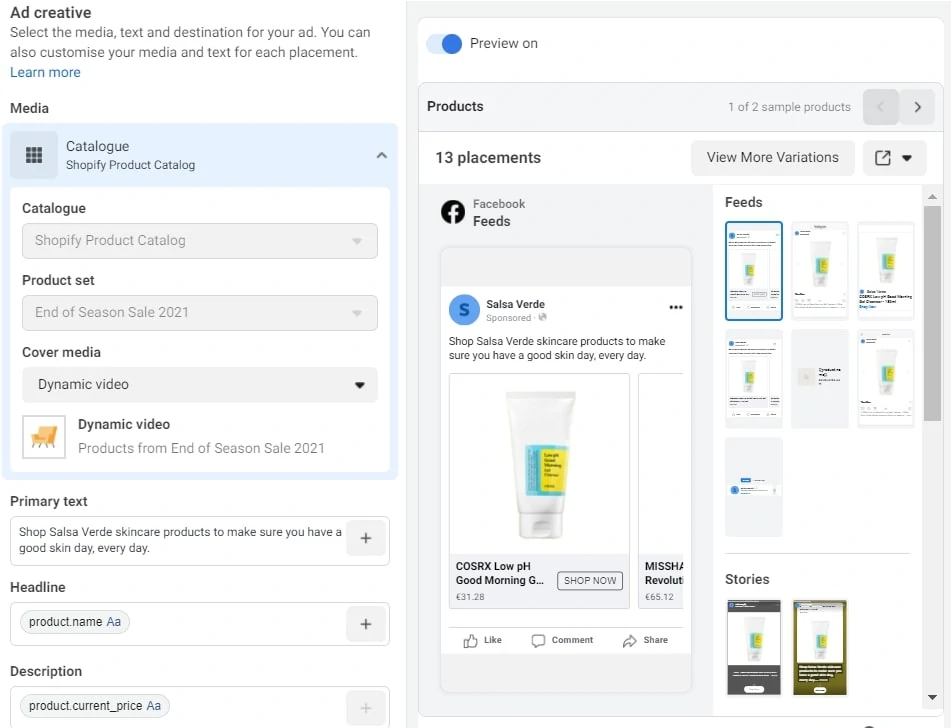Collapse the Catalogue media section chevron
Image resolution: width=951 pixels, height=728 pixels.
point(381,155)
